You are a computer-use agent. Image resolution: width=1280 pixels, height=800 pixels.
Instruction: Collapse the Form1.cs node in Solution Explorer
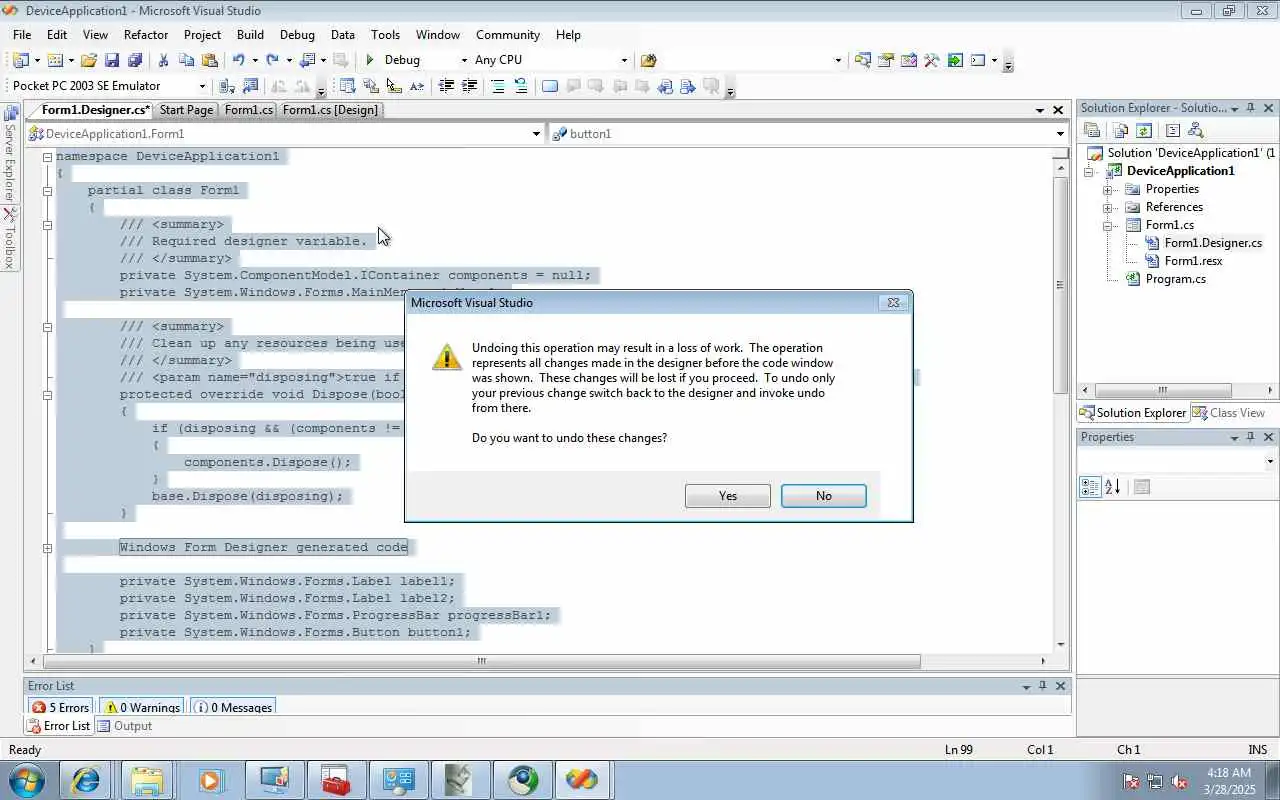click(x=1108, y=225)
